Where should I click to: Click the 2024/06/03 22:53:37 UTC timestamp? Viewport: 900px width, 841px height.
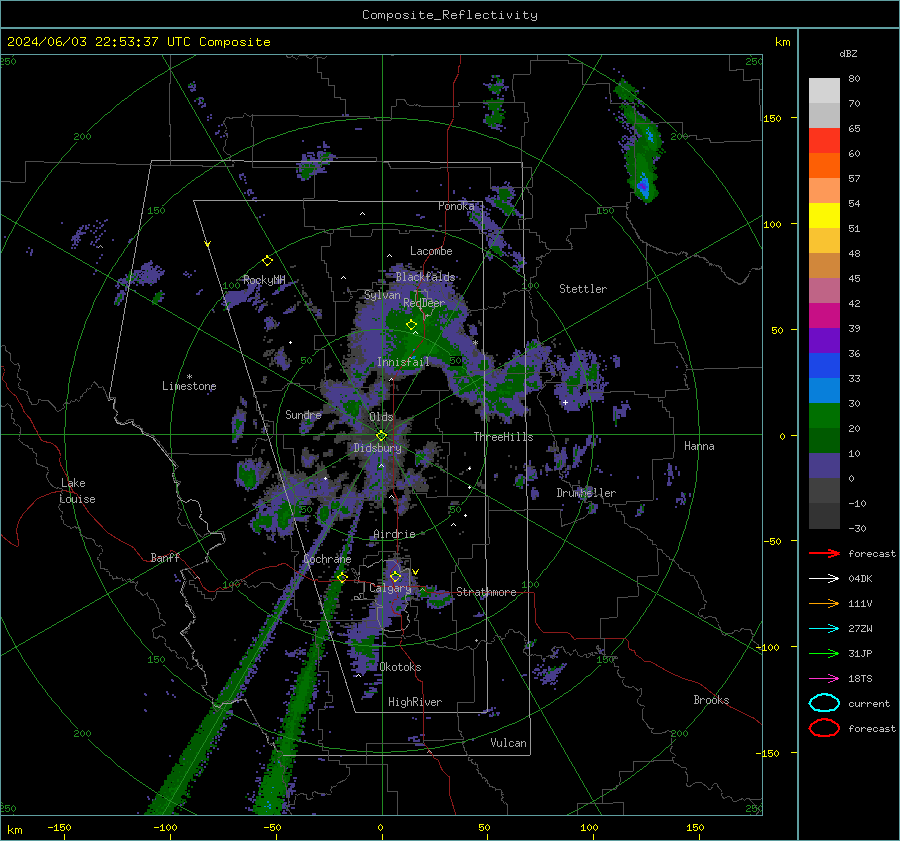tap(99, 42)
